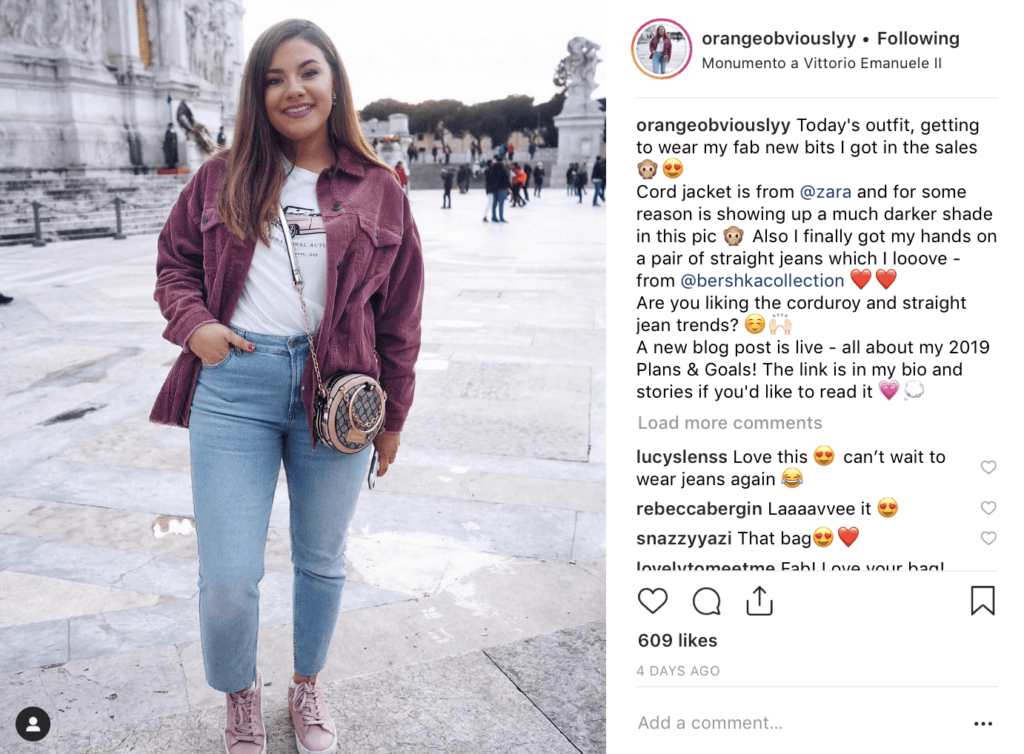
Task: Open the three-dots more options menu
Action: [x=983, y=723]
